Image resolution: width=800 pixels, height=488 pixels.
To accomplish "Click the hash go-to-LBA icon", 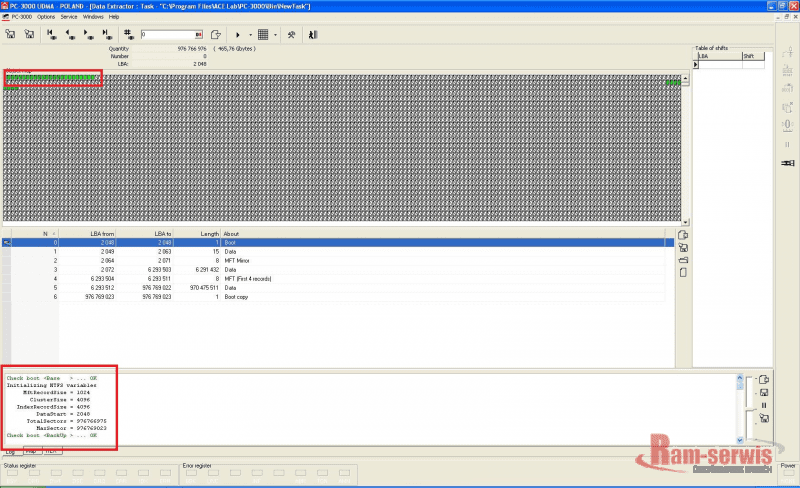I will click(129, 34).
